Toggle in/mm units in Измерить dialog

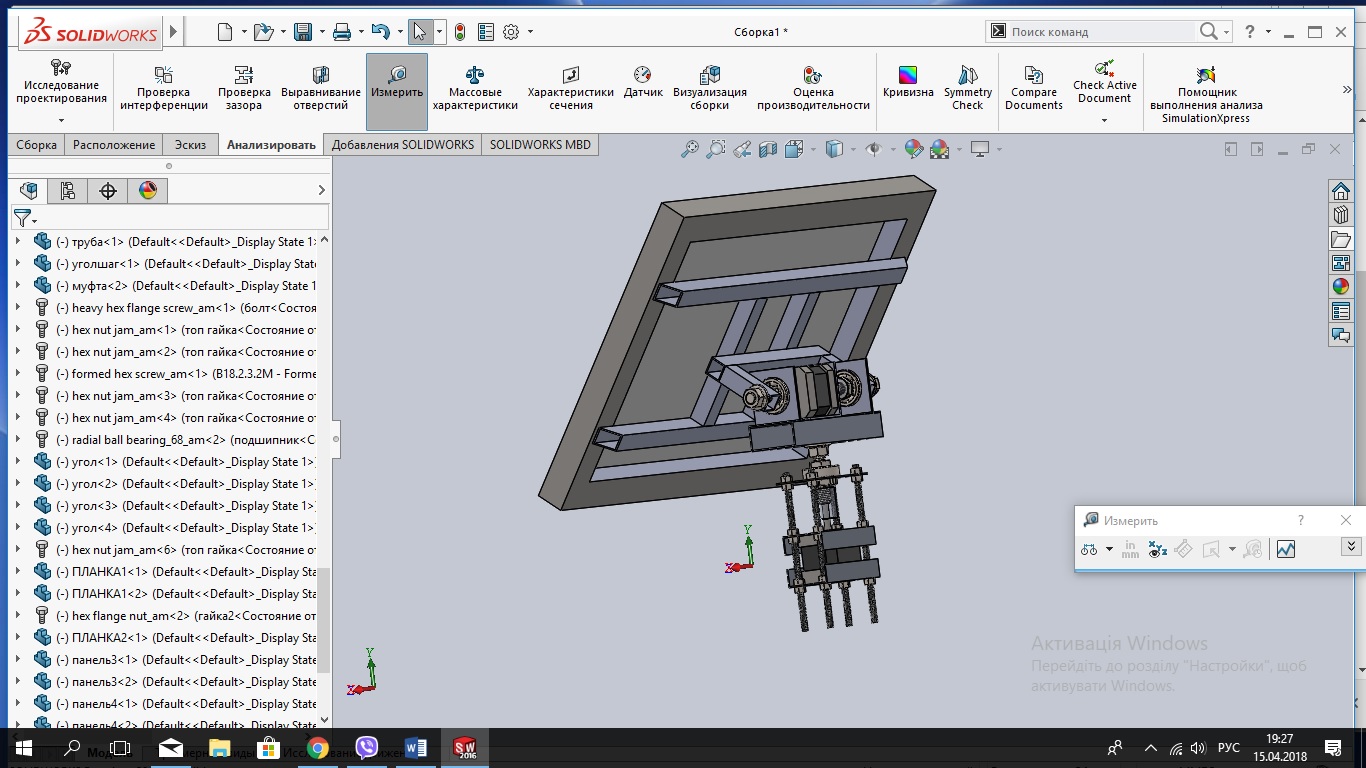point(1131,549)
